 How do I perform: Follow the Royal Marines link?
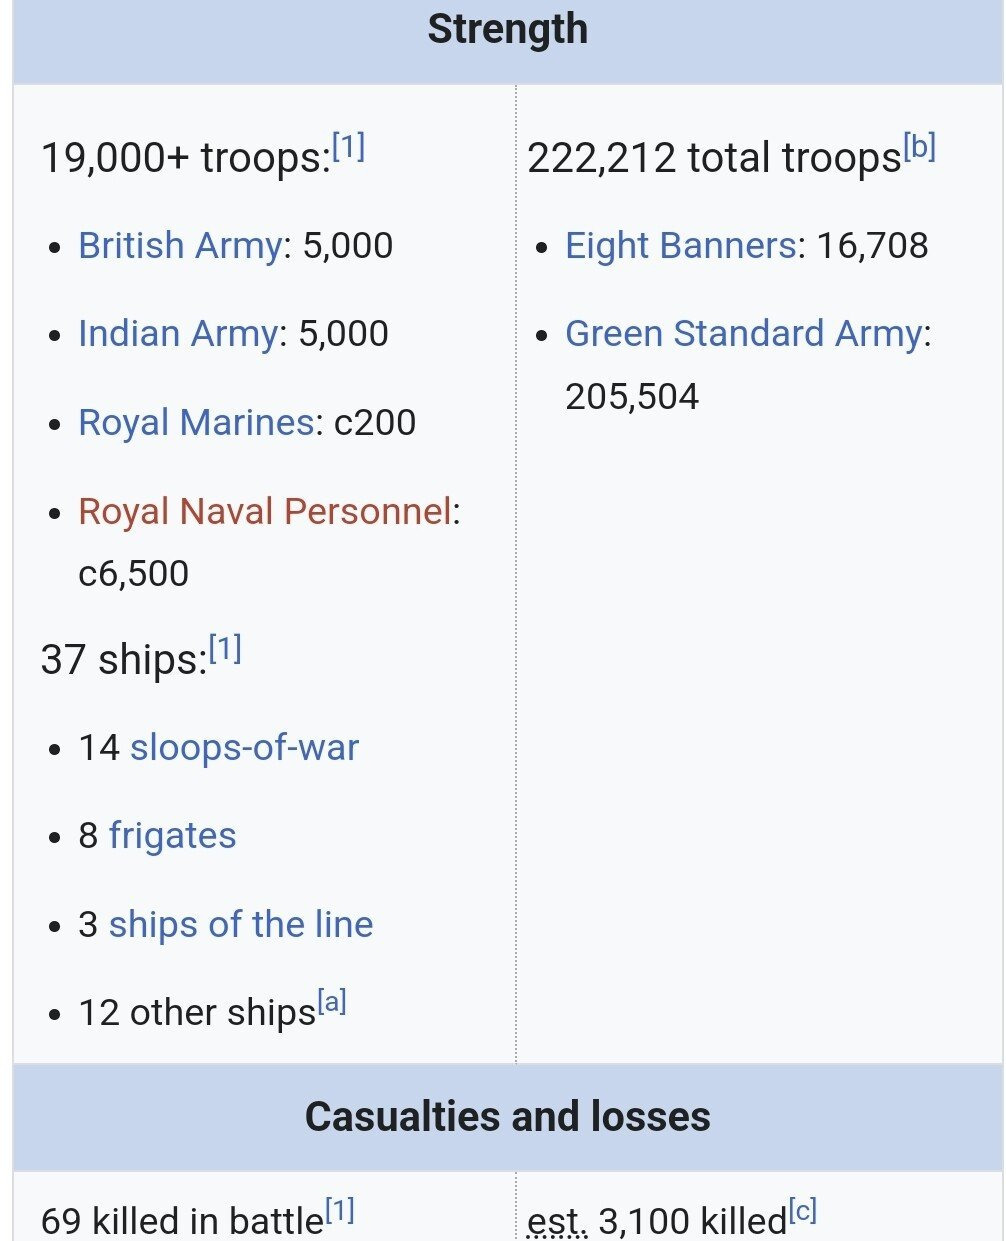[x=196, y=423]
